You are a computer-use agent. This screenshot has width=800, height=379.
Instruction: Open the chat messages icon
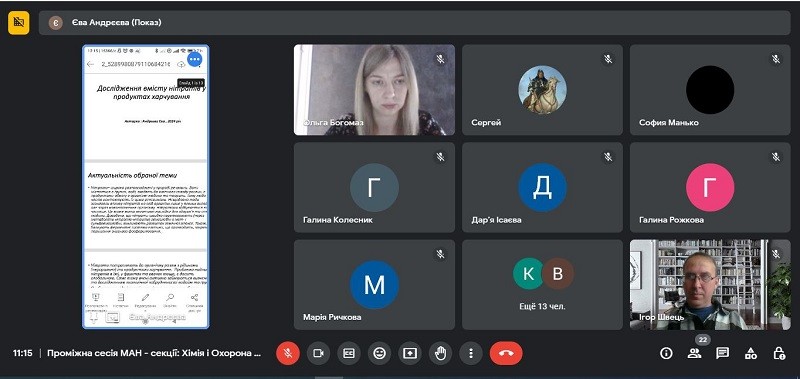click(722, 353)
